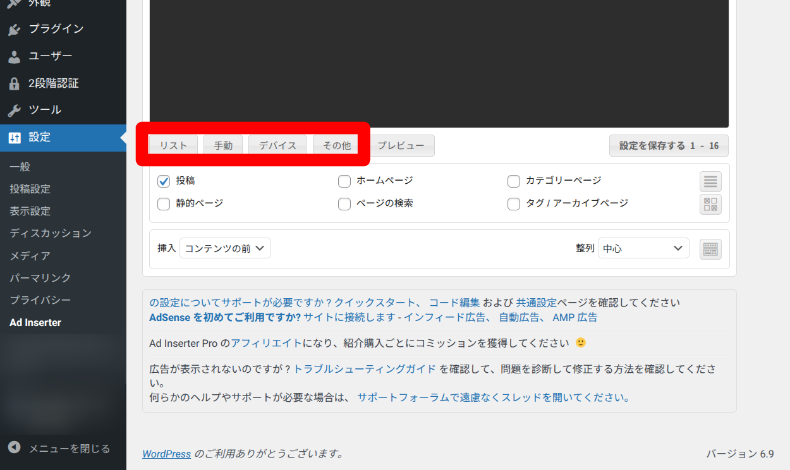The width and height of the screenshot is (790, 470).
Task: Open ディスカッション submenu item
Action: point(50,233)
